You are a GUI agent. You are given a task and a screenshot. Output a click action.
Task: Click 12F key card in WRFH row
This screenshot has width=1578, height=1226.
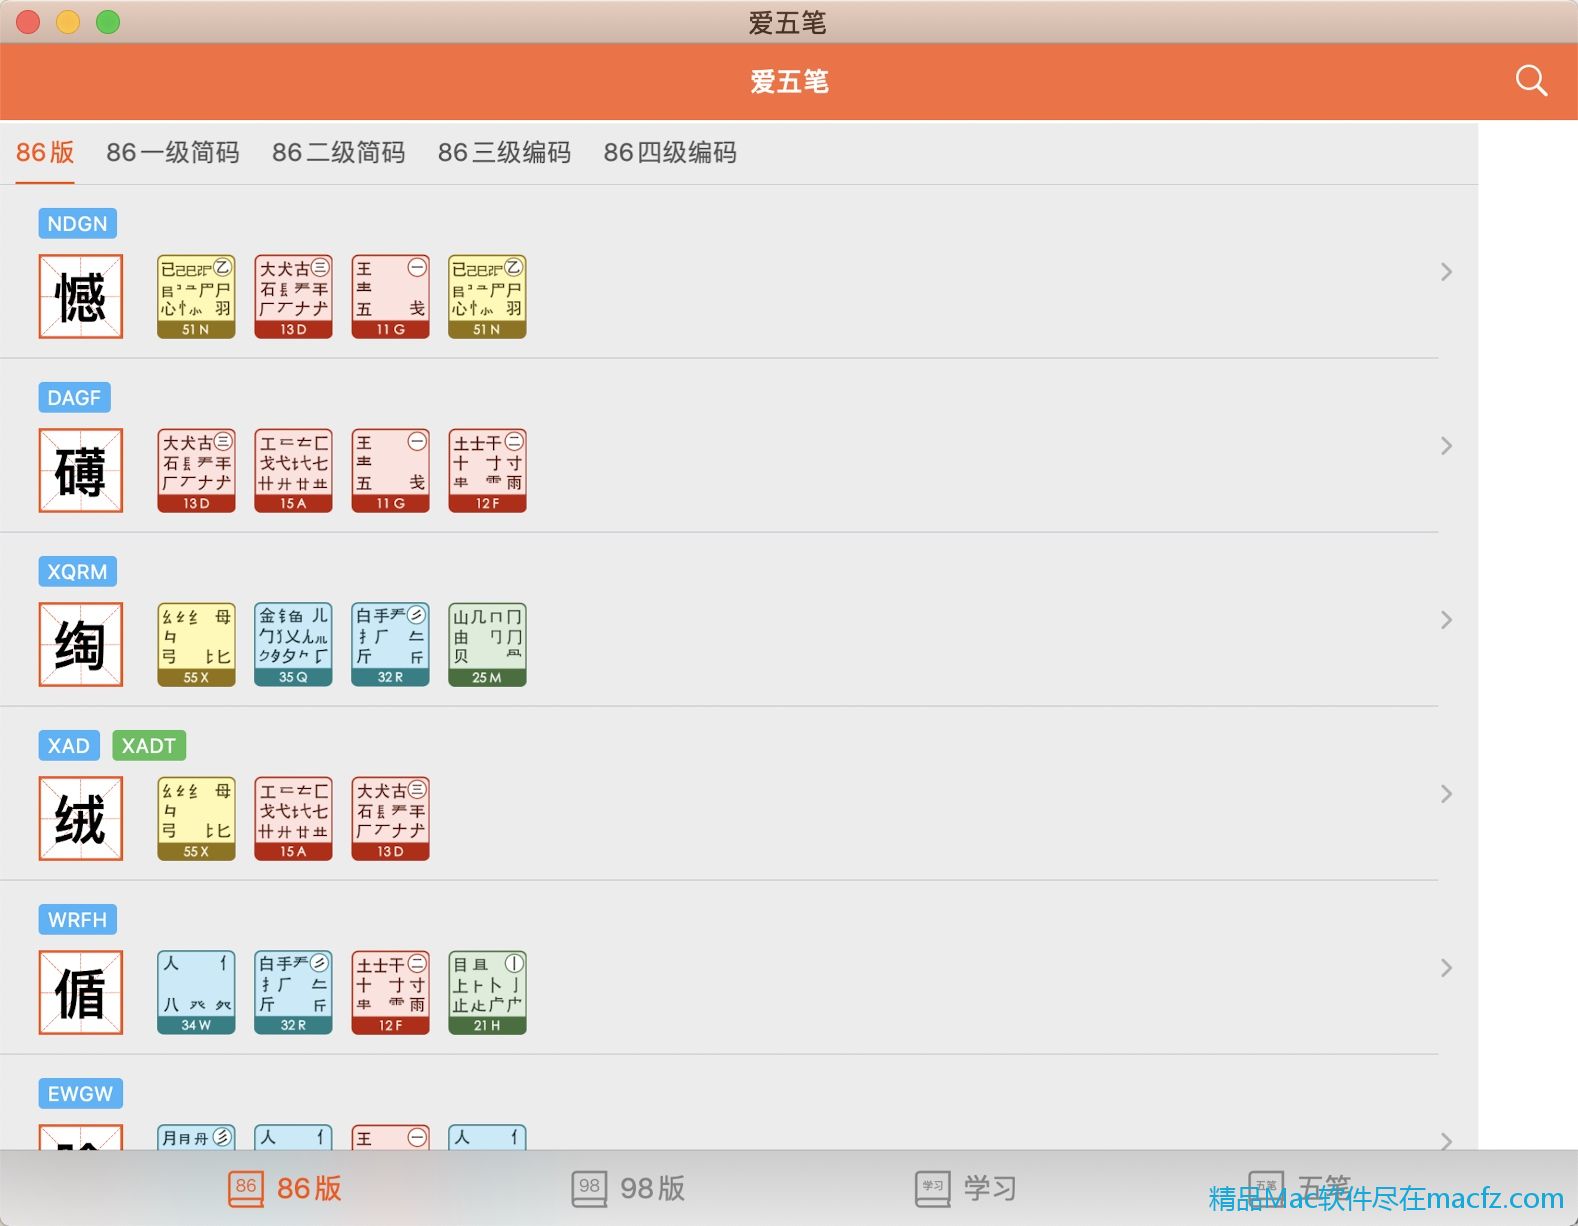(x=390, y=992)
